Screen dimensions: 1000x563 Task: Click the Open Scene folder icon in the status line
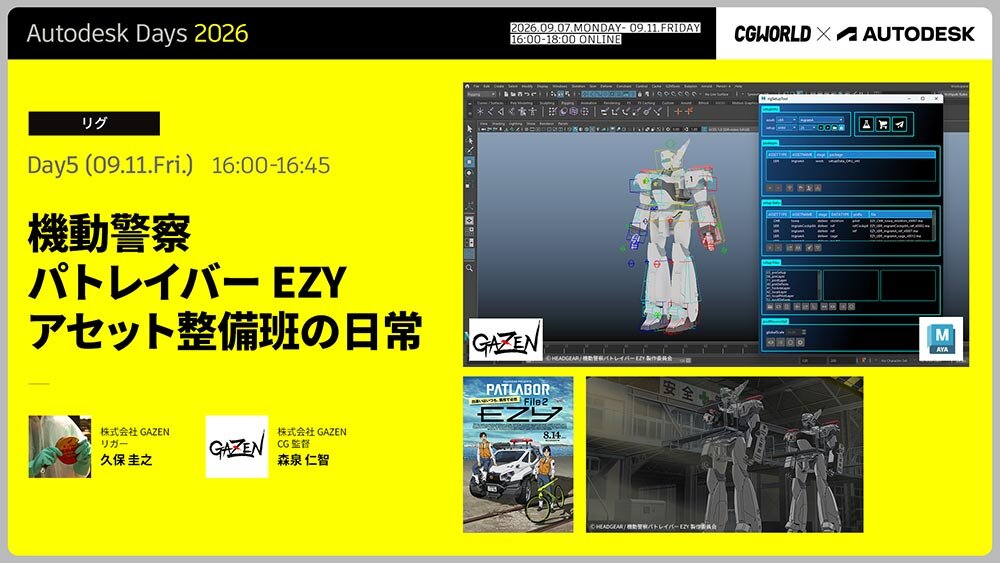513,94
